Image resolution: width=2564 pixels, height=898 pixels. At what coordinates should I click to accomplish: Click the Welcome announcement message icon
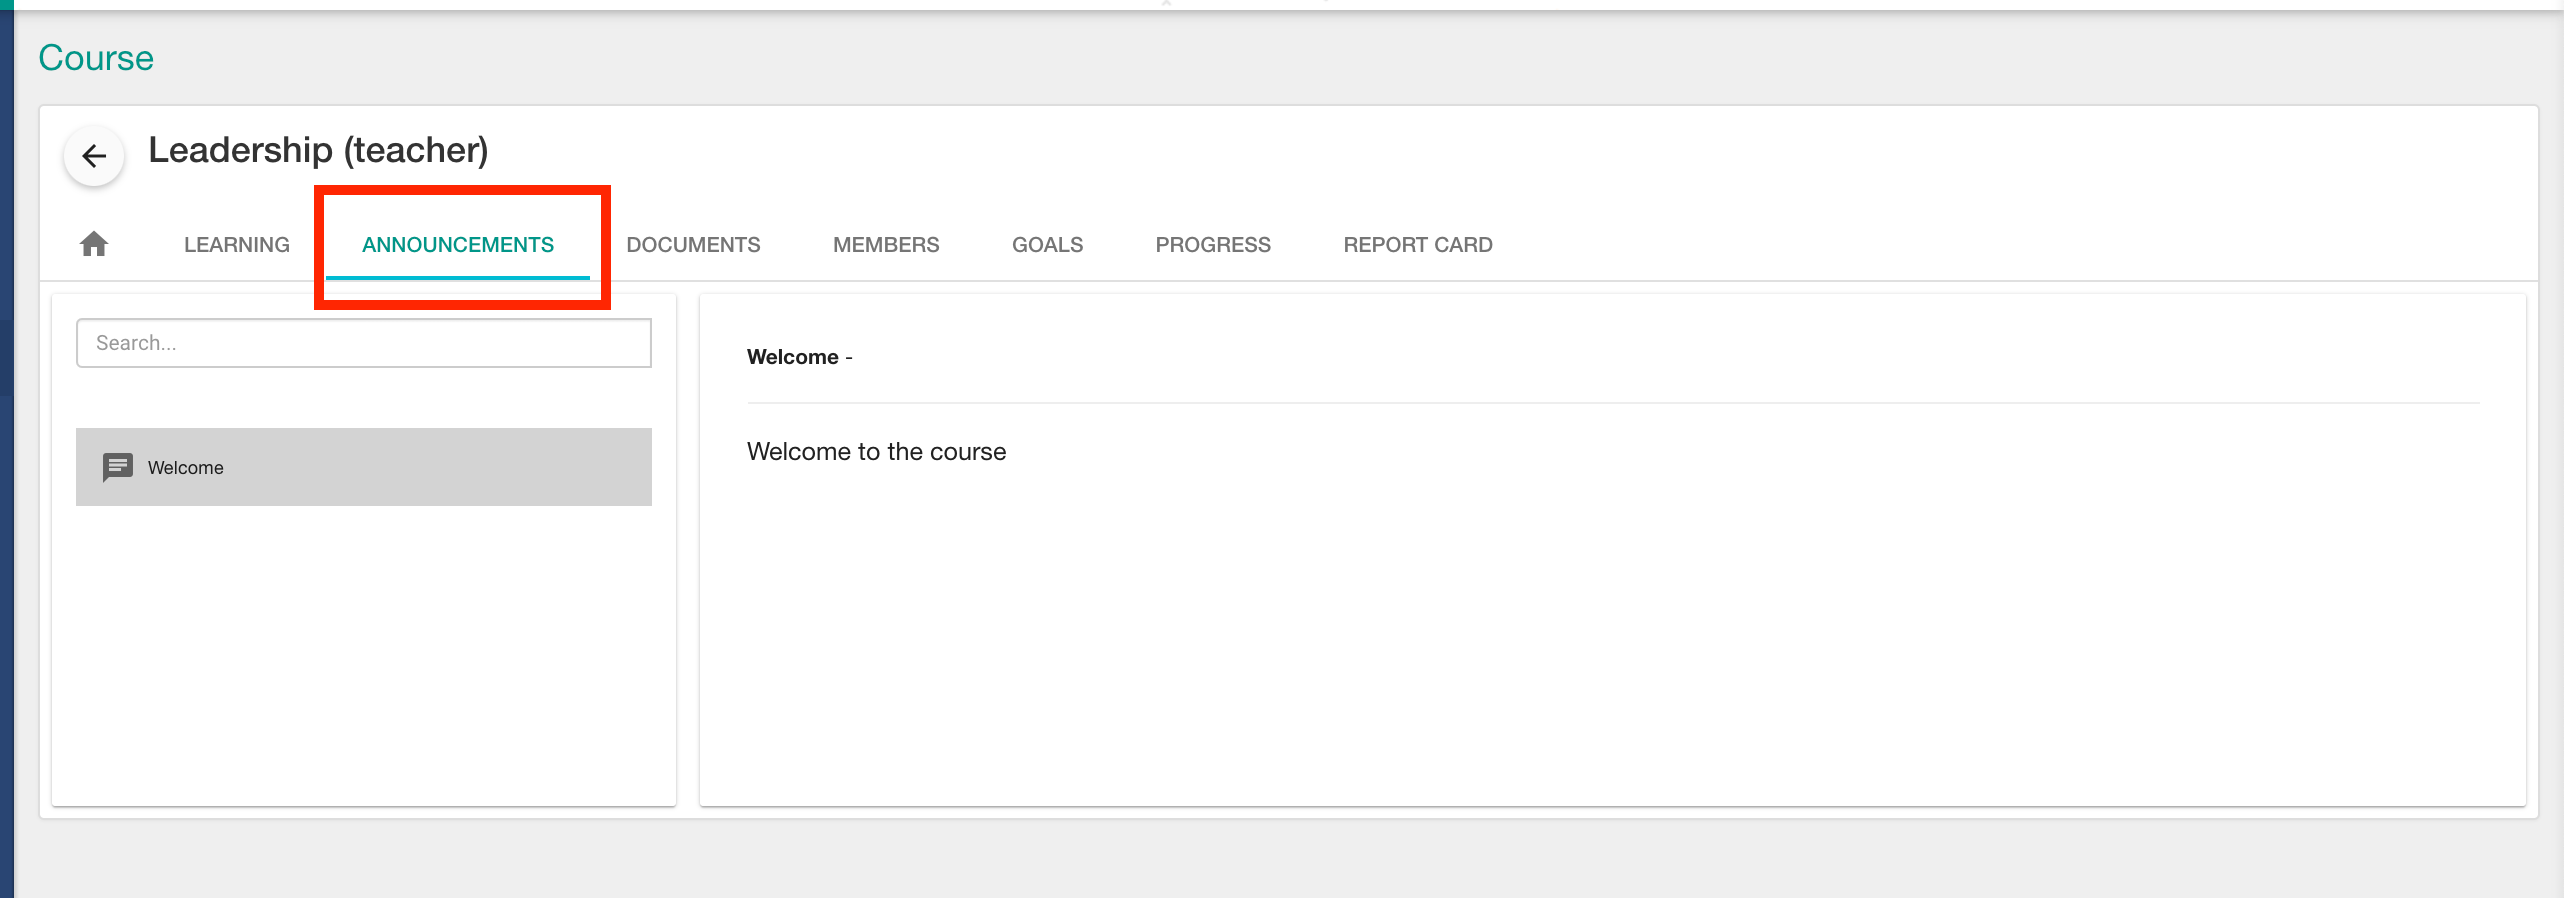[x=118, y=467]
